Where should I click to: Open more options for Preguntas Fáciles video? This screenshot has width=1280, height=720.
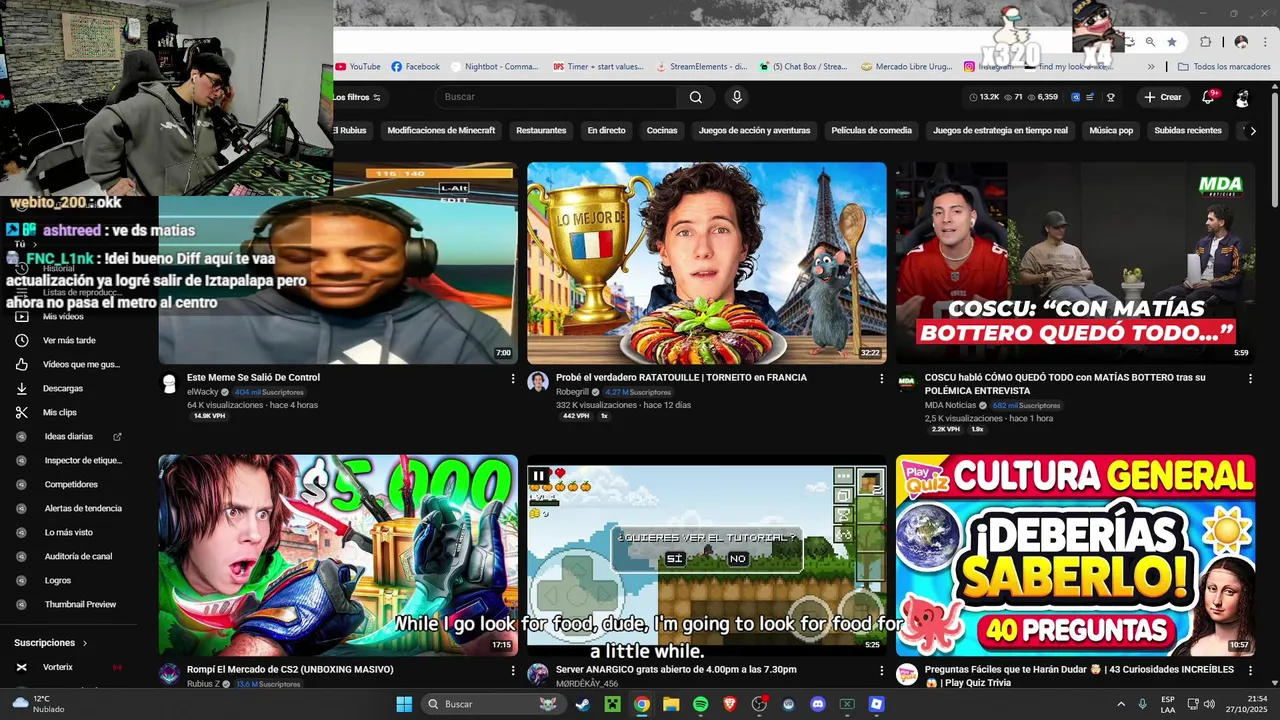point(1250,671)
